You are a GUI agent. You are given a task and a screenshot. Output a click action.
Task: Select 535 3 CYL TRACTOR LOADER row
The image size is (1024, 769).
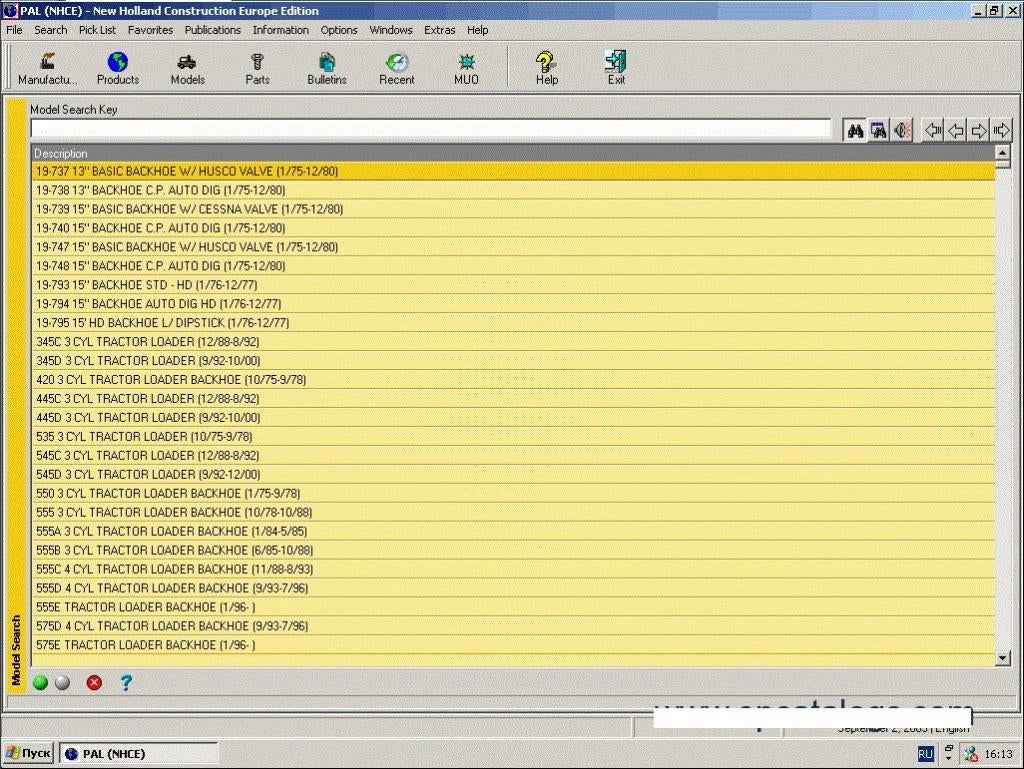(513, 436)
